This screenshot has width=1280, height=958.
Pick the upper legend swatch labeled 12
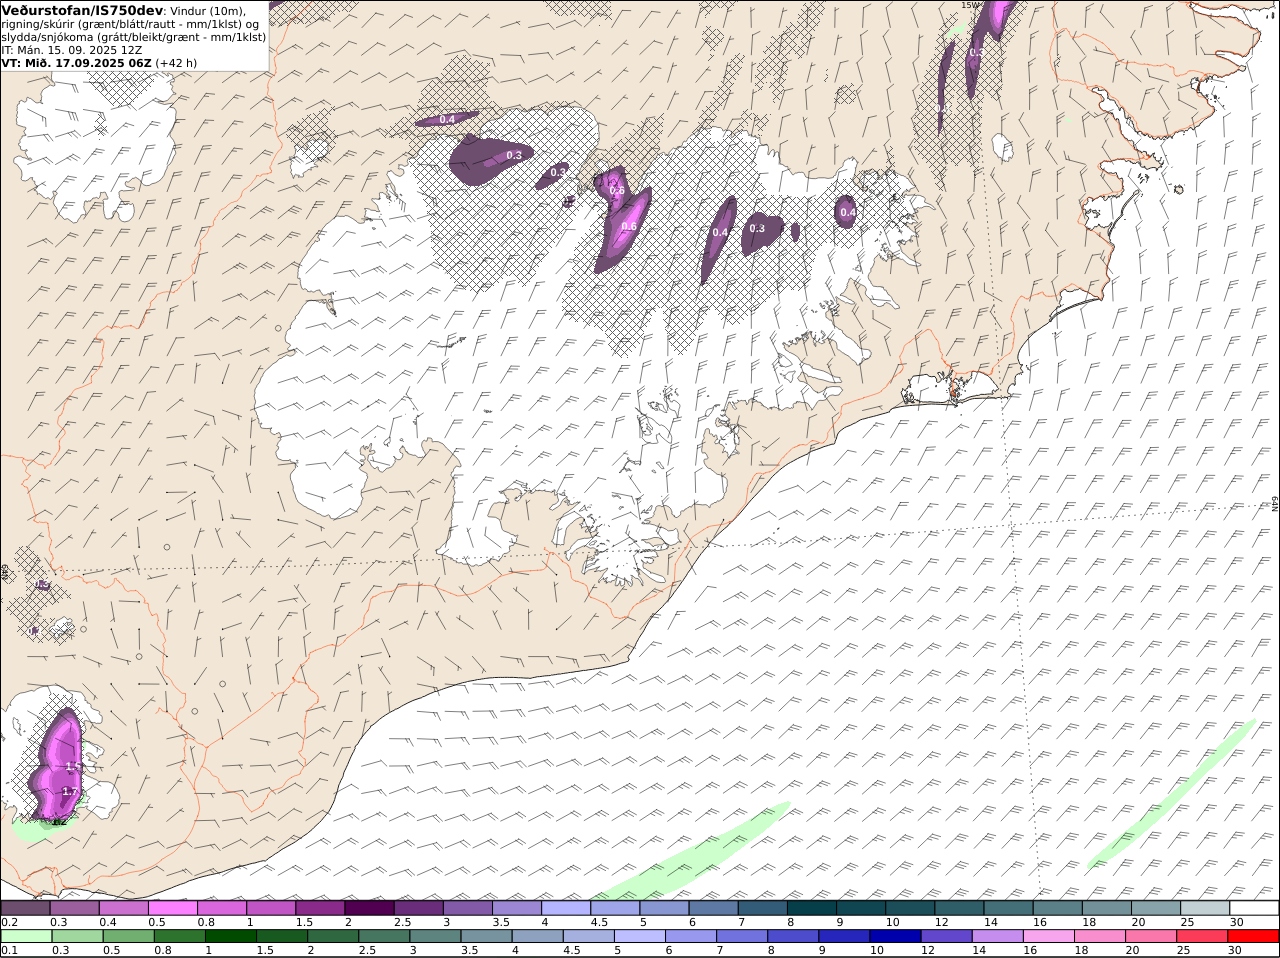tap(957, 908)
